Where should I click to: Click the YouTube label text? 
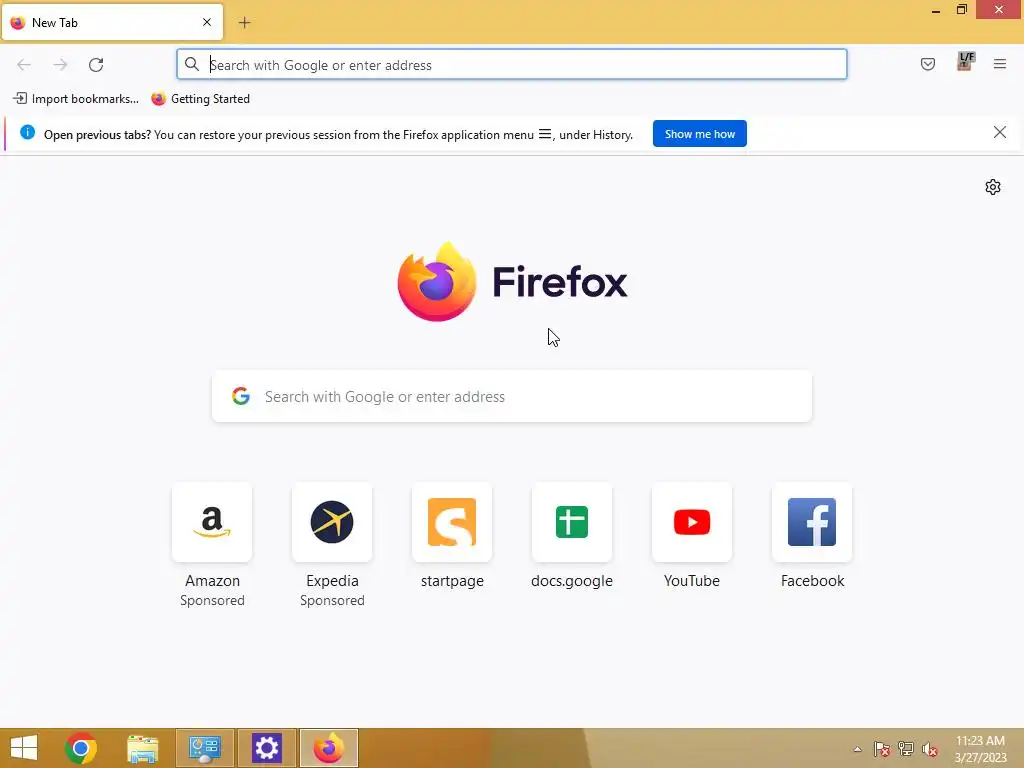692,581
